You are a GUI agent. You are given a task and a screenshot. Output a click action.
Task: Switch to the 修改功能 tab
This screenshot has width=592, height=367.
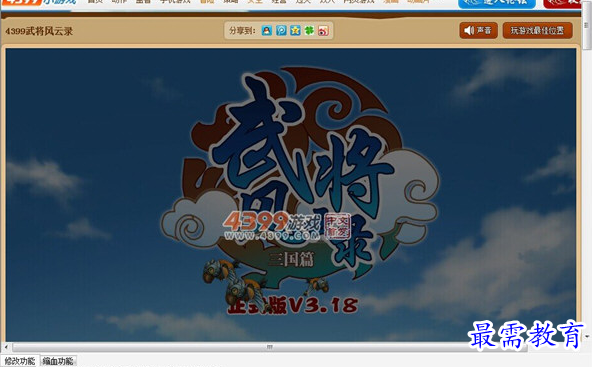pyautogui.click(x=20, y=361)
